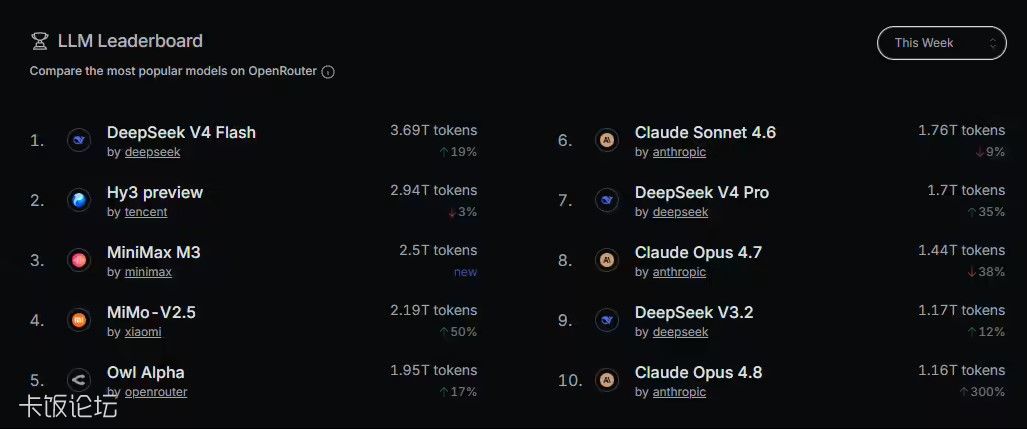Follow the minimax author link
Image resolution: width=1027 pixels, height=429 pixels.
point(149,272)
